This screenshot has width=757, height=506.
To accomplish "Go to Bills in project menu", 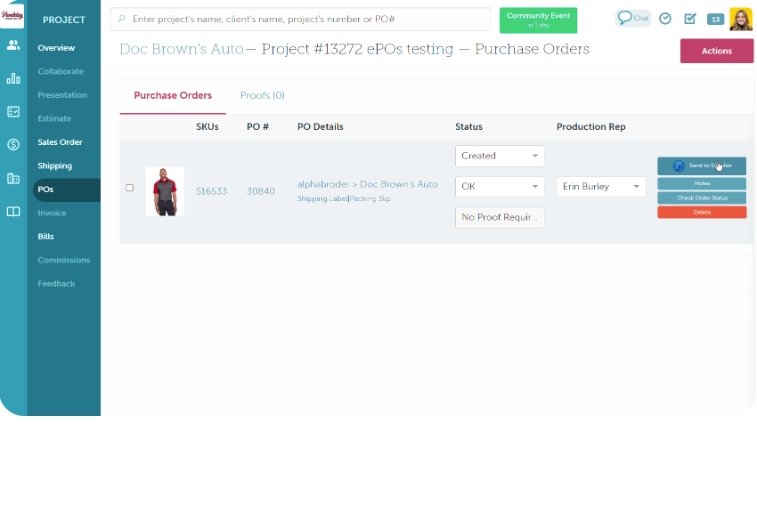I will 46,237.
